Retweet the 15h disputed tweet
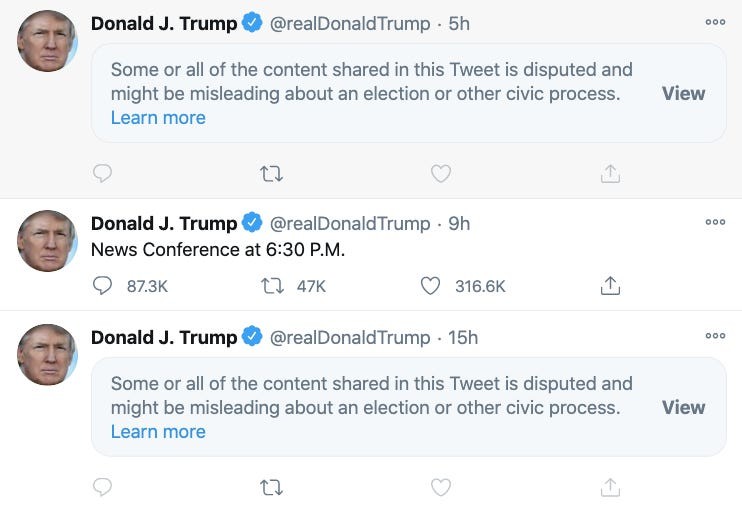Image resolution: width=742 pixels, height=508 pixels. (271, 488)
